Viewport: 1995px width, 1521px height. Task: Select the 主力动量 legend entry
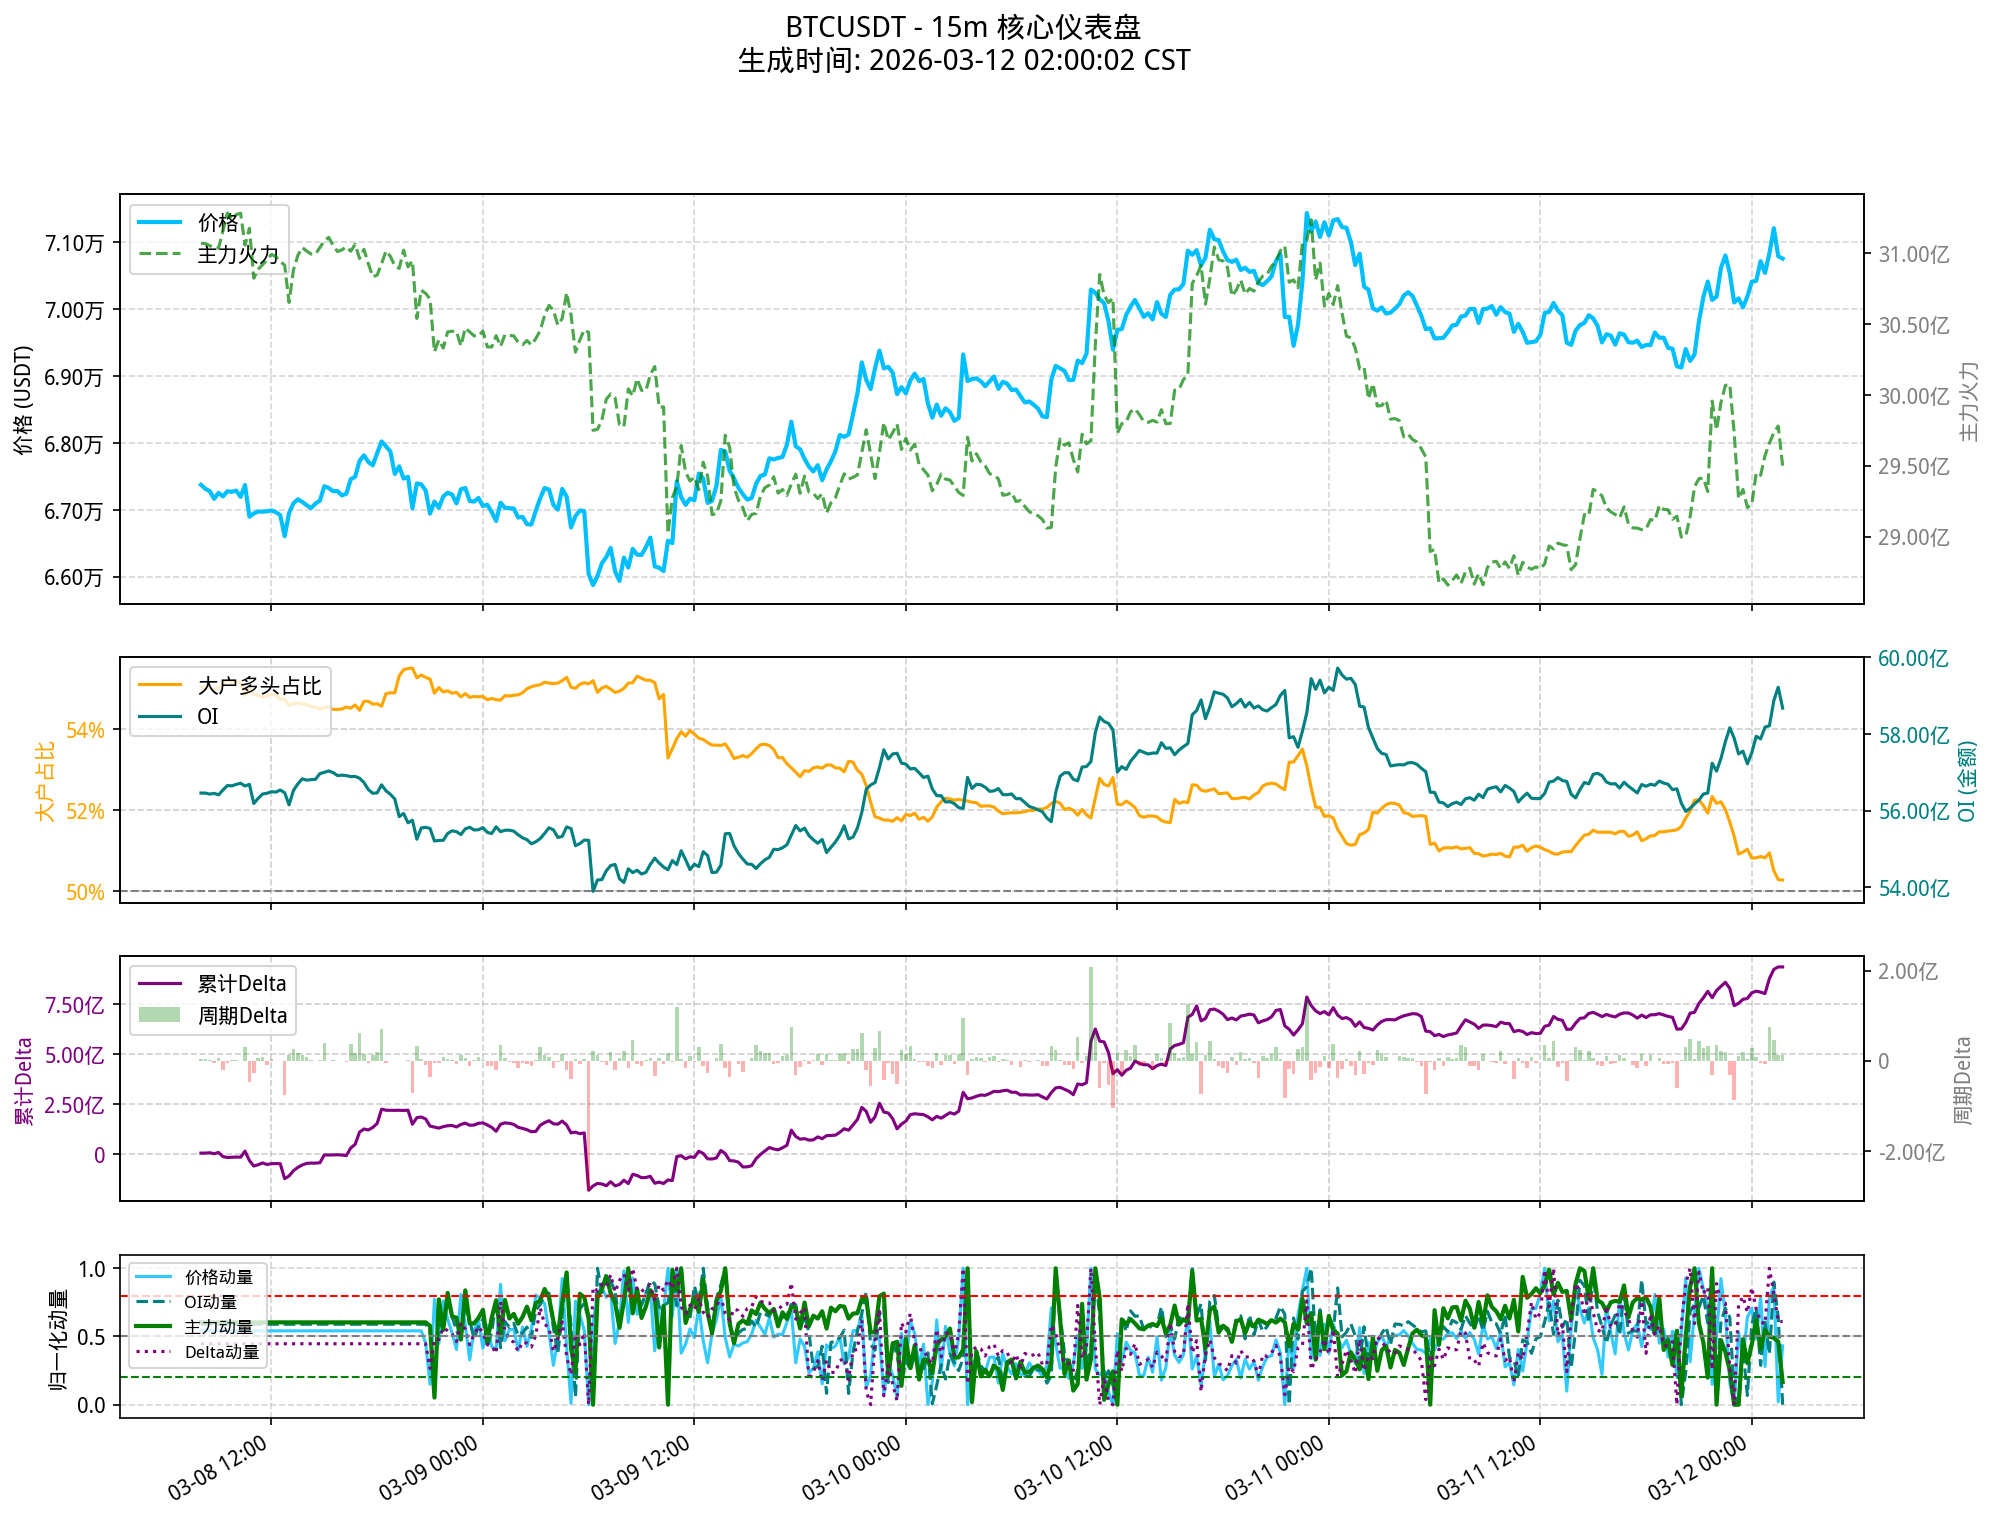tap(219, 1327)
